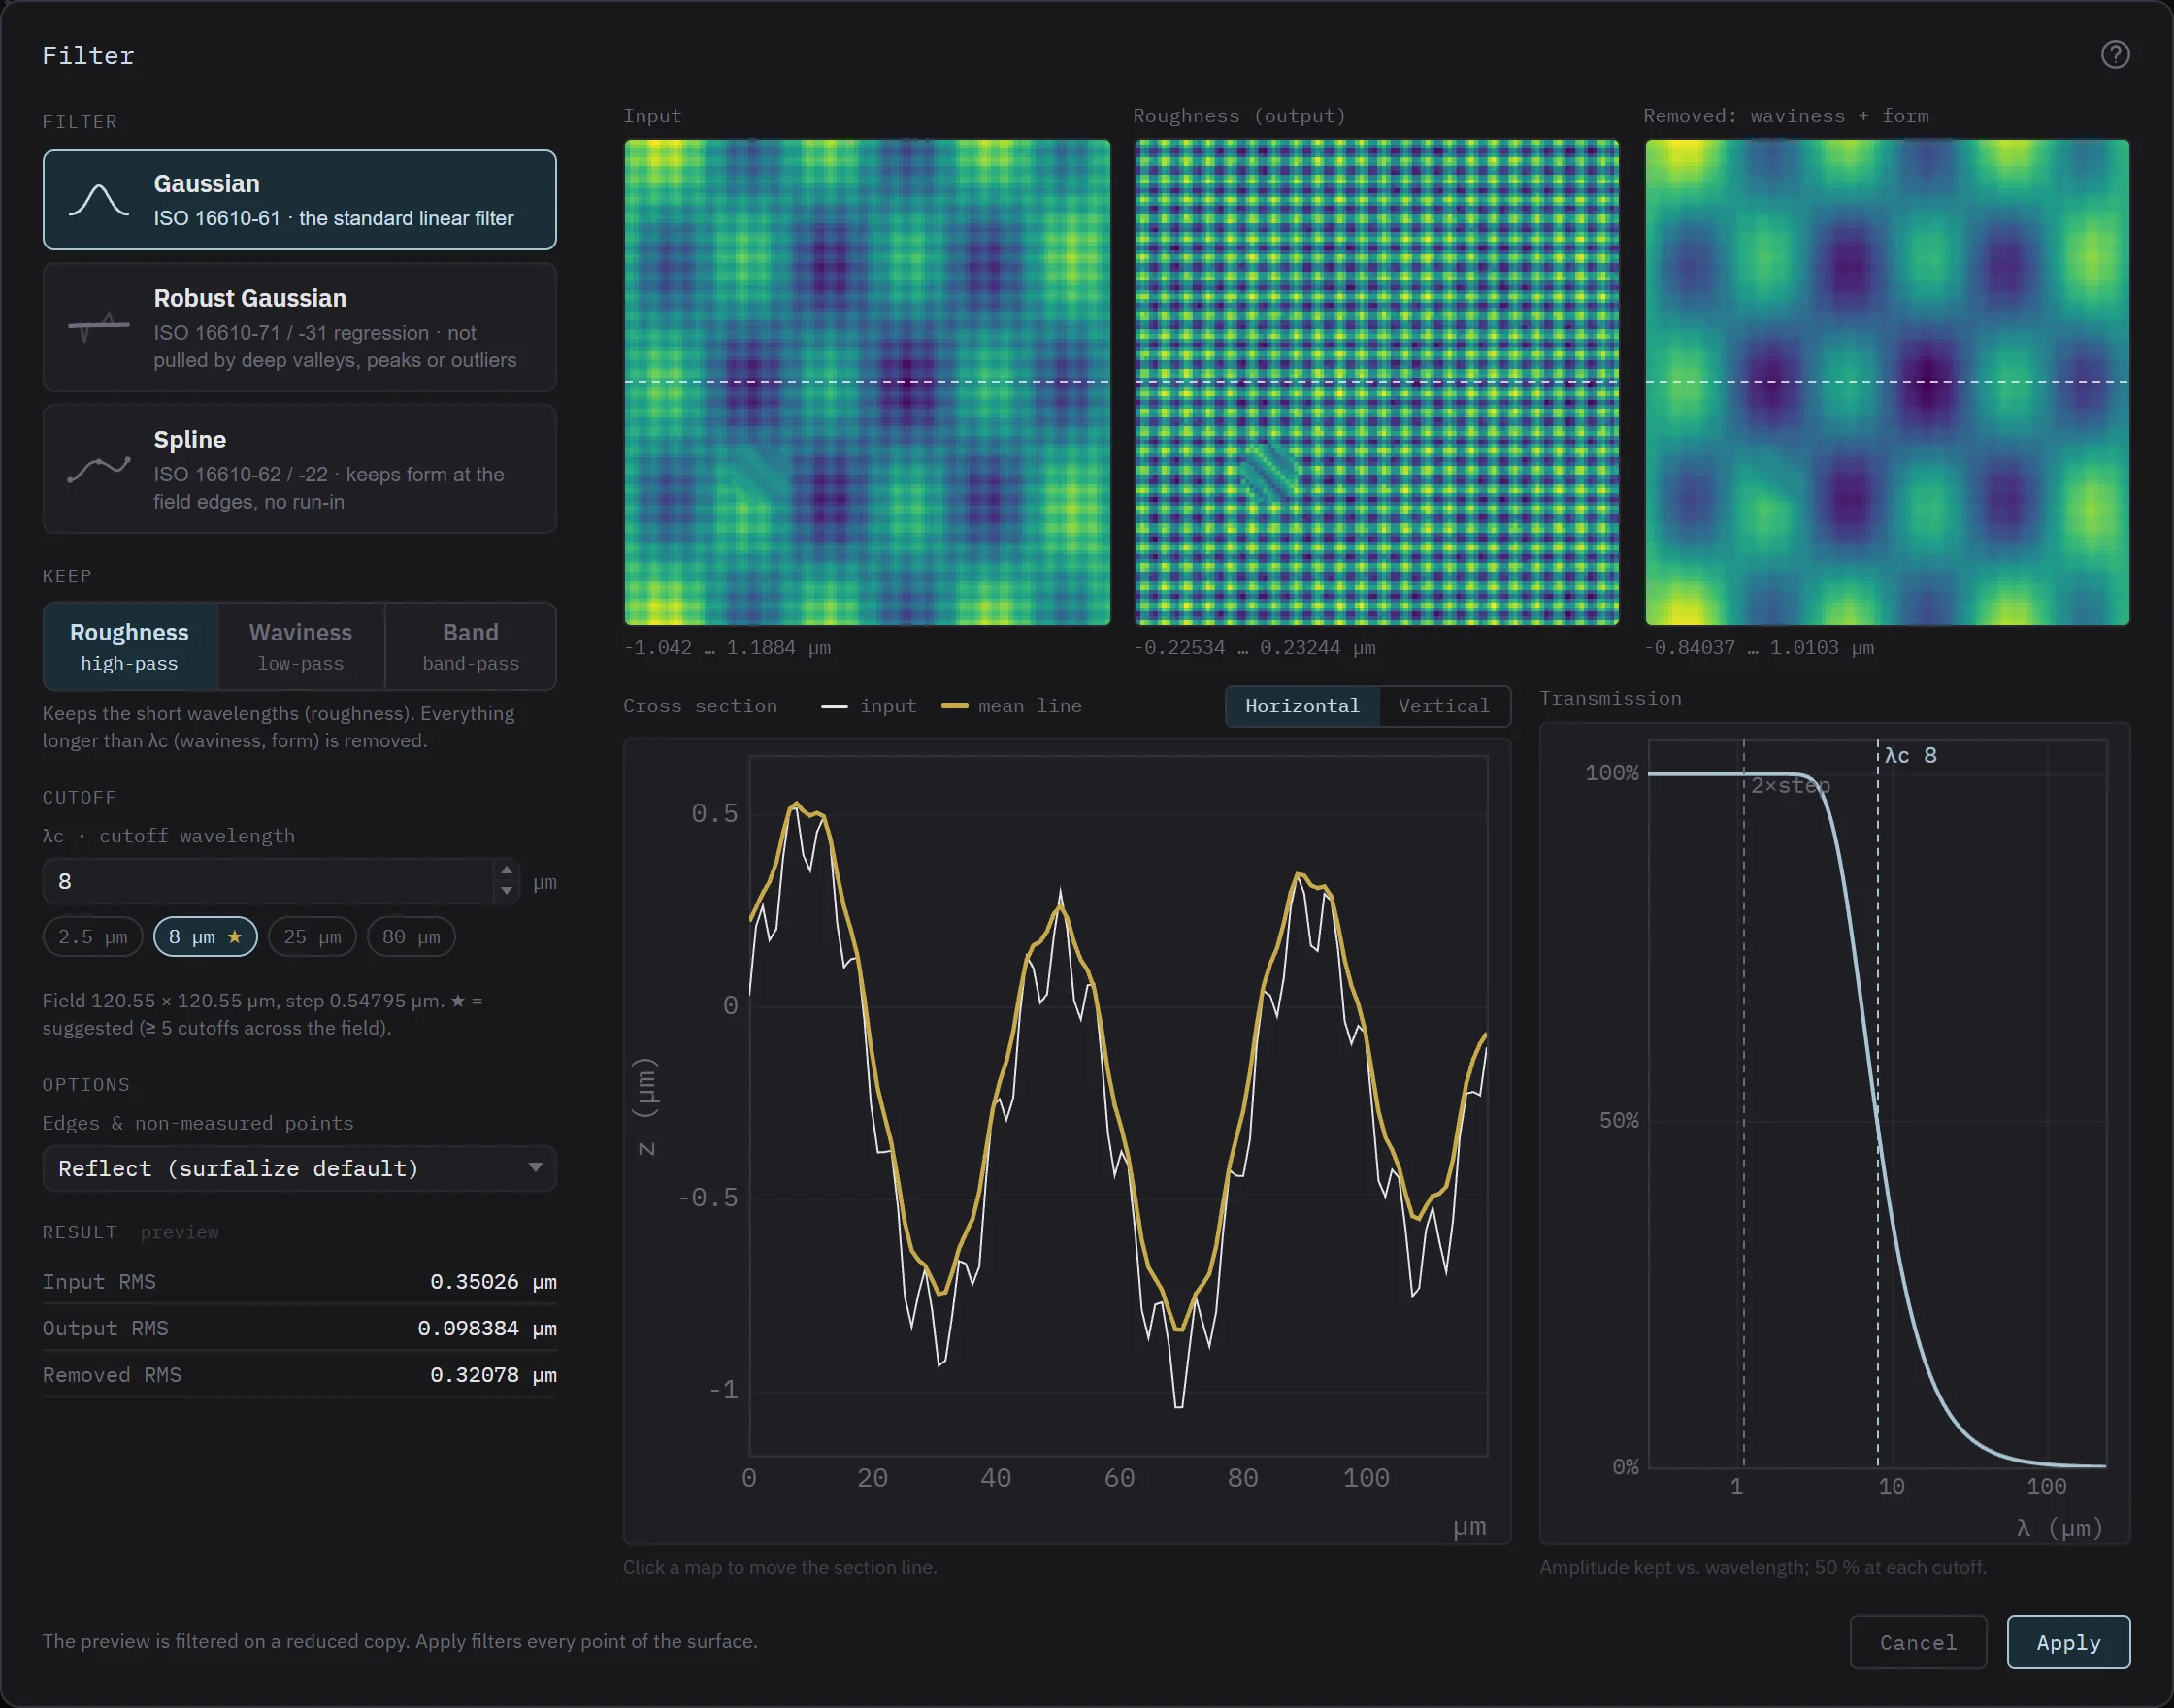Select the Robust Gaussian filter card

click(x=299, y=327)
